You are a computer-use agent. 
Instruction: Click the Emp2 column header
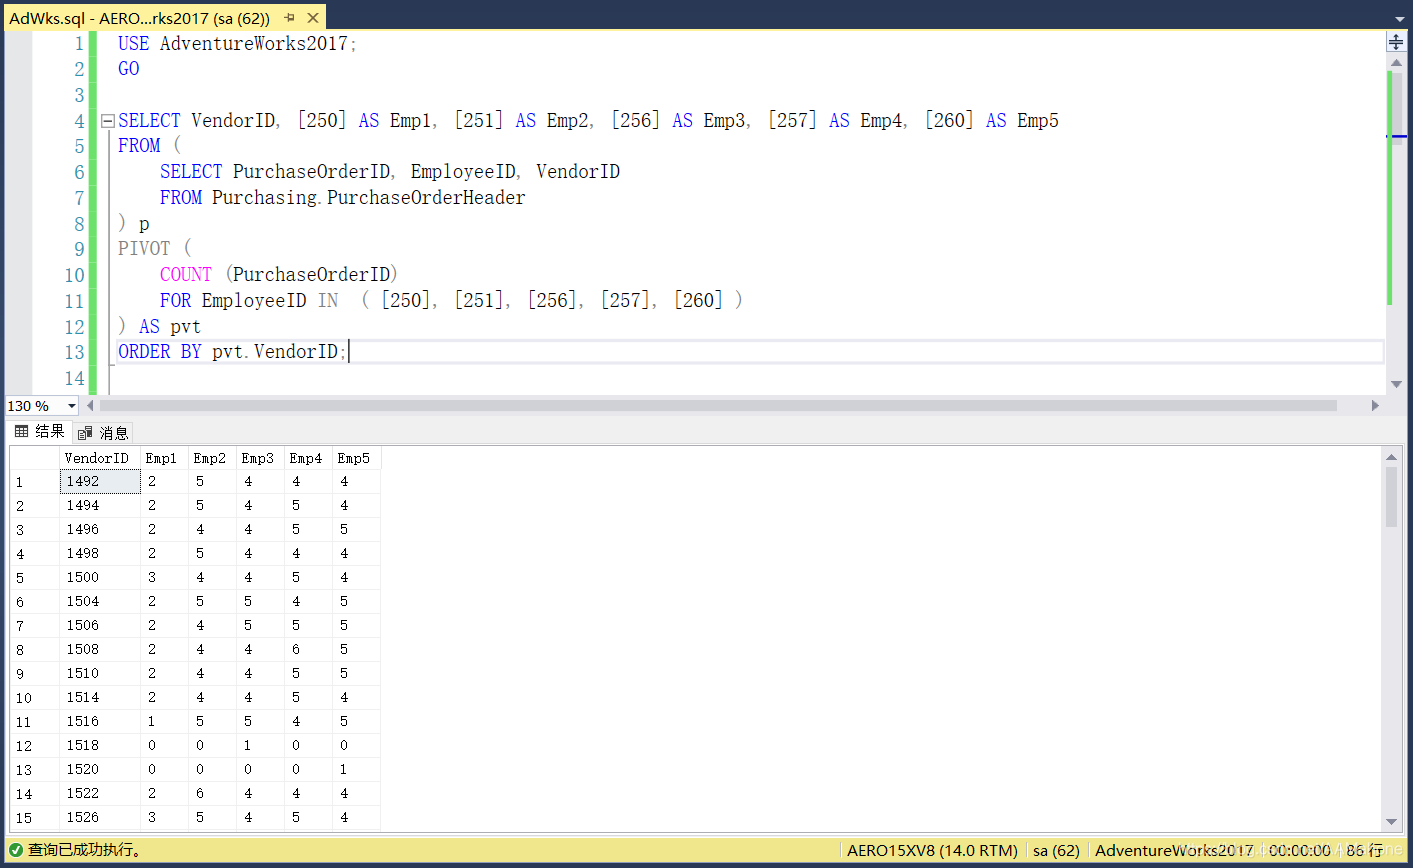pos(213,458)
